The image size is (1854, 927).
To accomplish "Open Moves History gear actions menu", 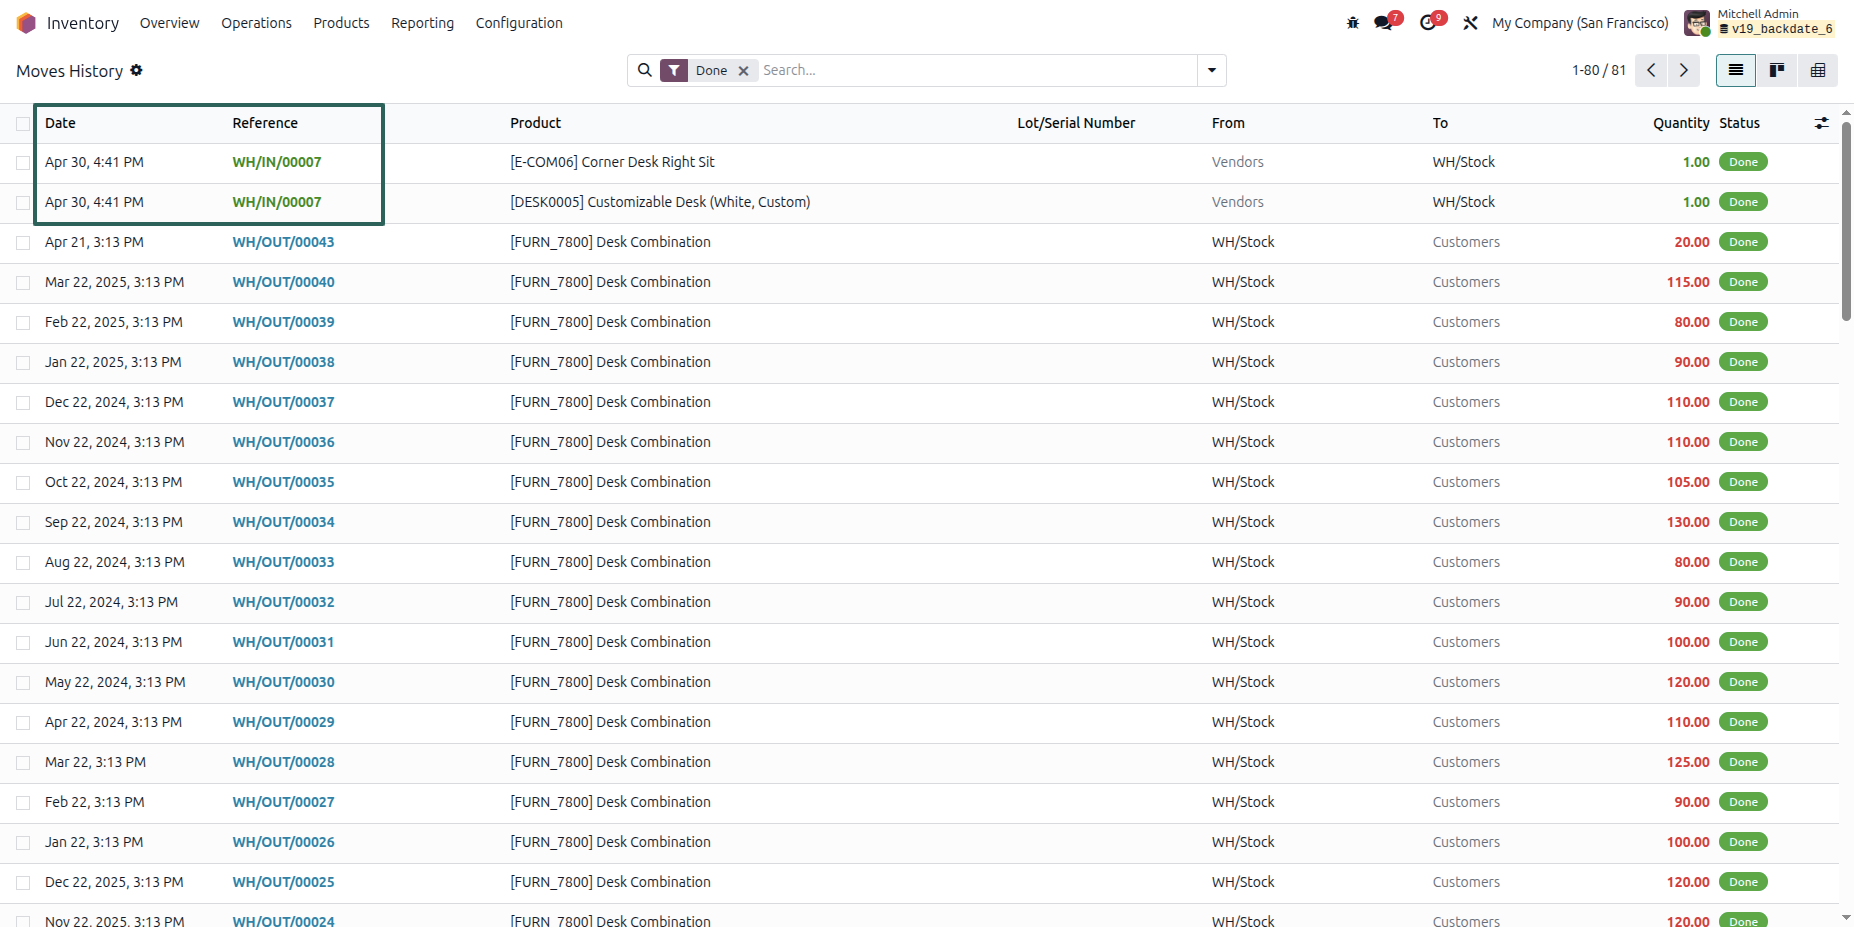I will coord(136,70).
